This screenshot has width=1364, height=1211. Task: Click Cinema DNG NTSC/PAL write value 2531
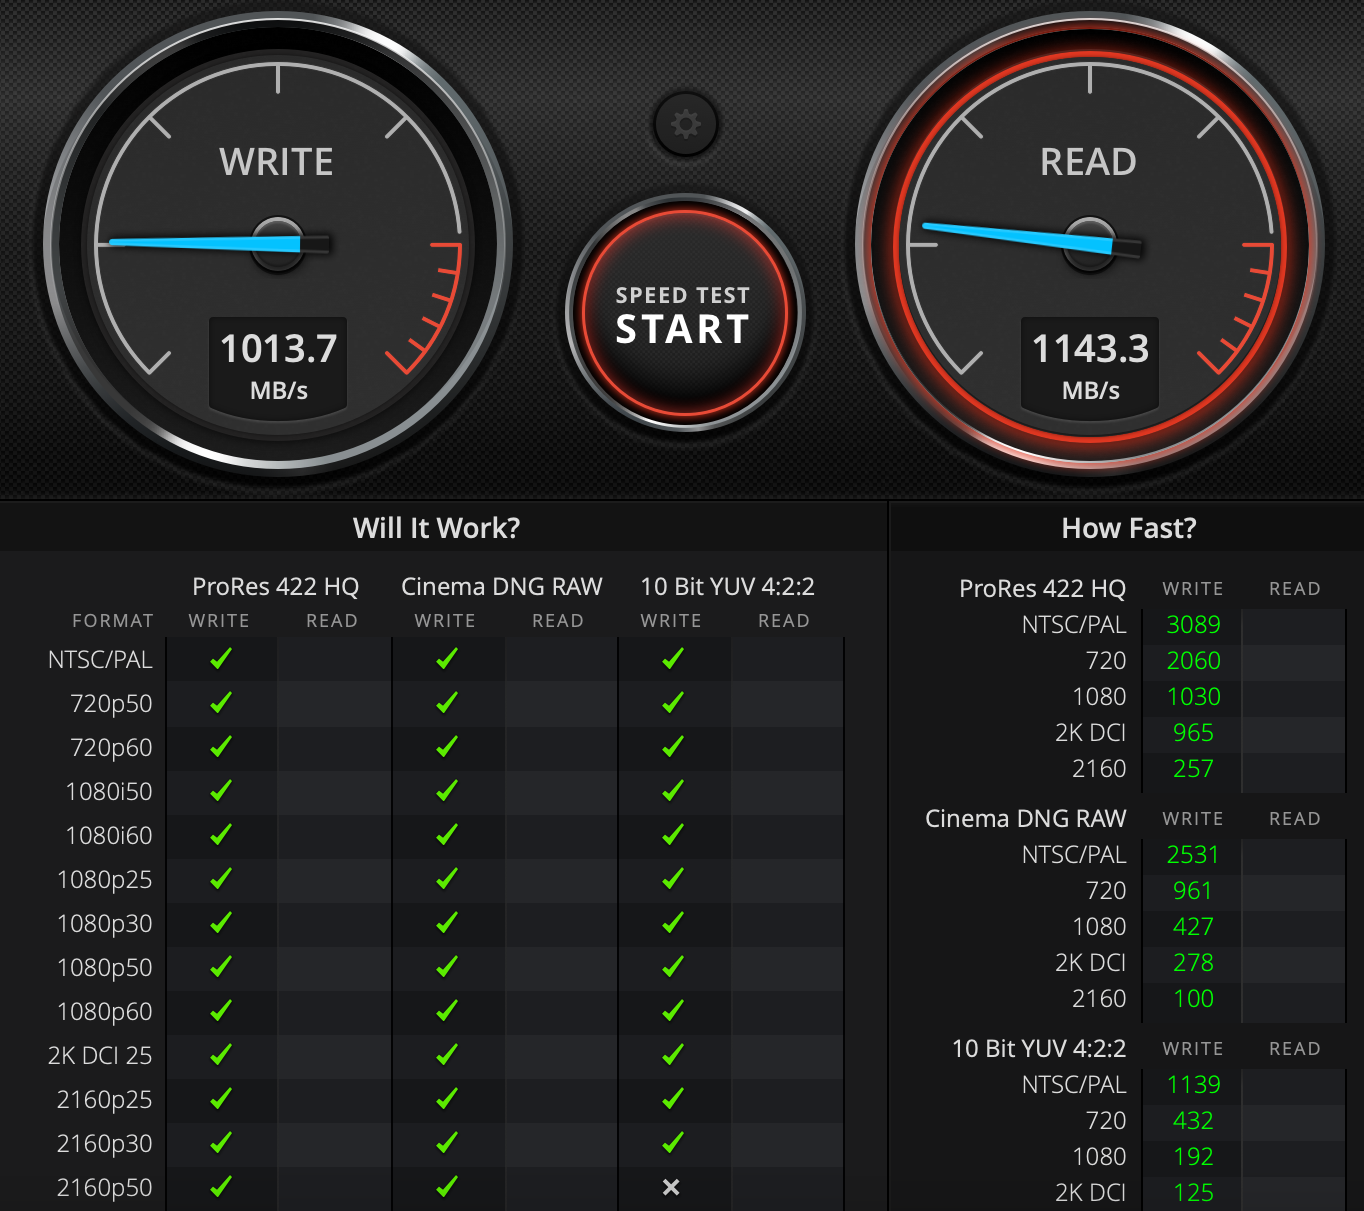click(1193, 855)
